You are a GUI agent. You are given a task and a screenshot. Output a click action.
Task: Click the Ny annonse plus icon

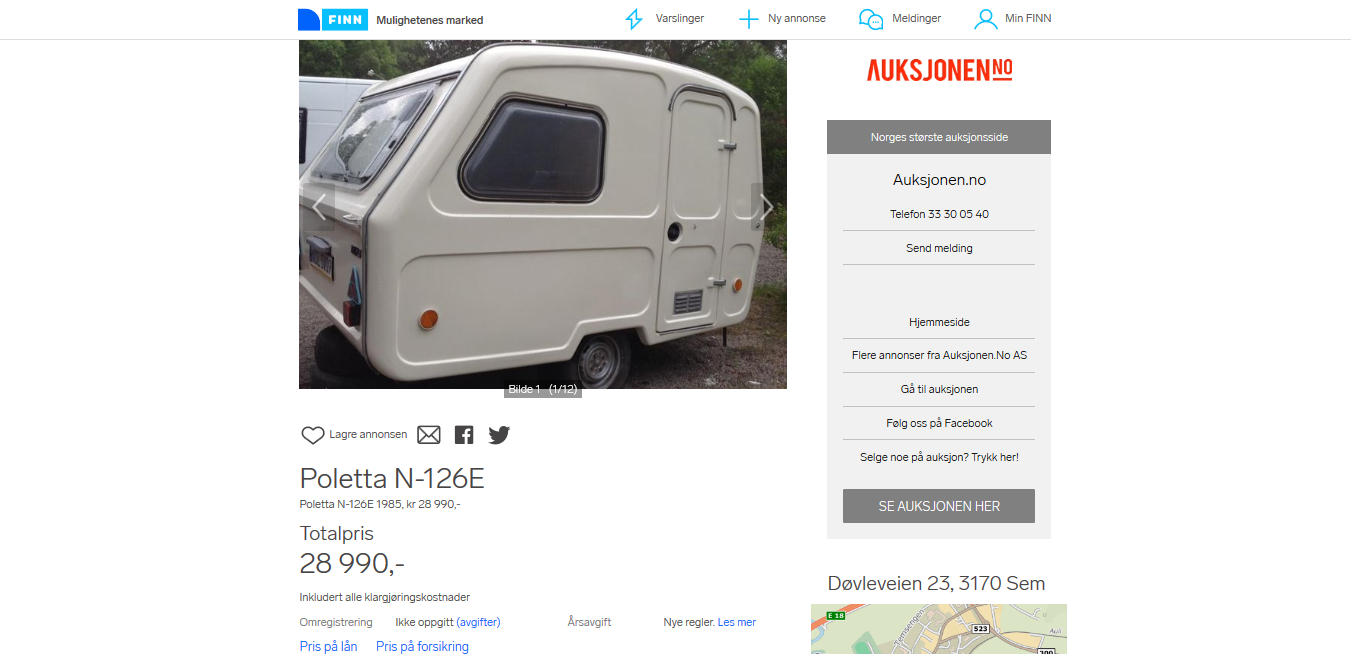[748, 19]
